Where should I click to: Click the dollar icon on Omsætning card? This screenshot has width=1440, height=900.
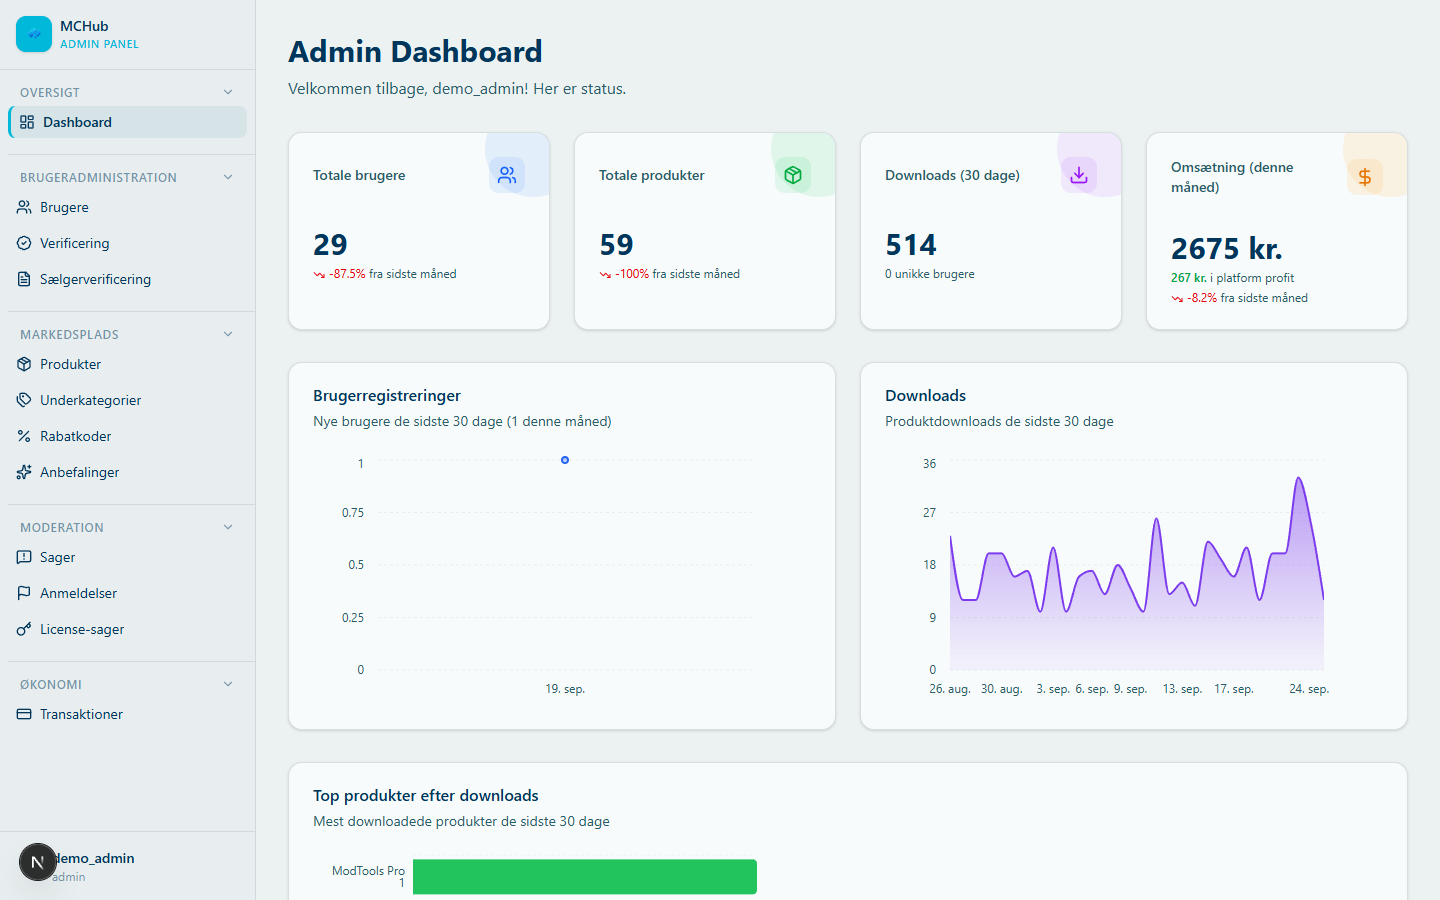tap(1365, 177)
